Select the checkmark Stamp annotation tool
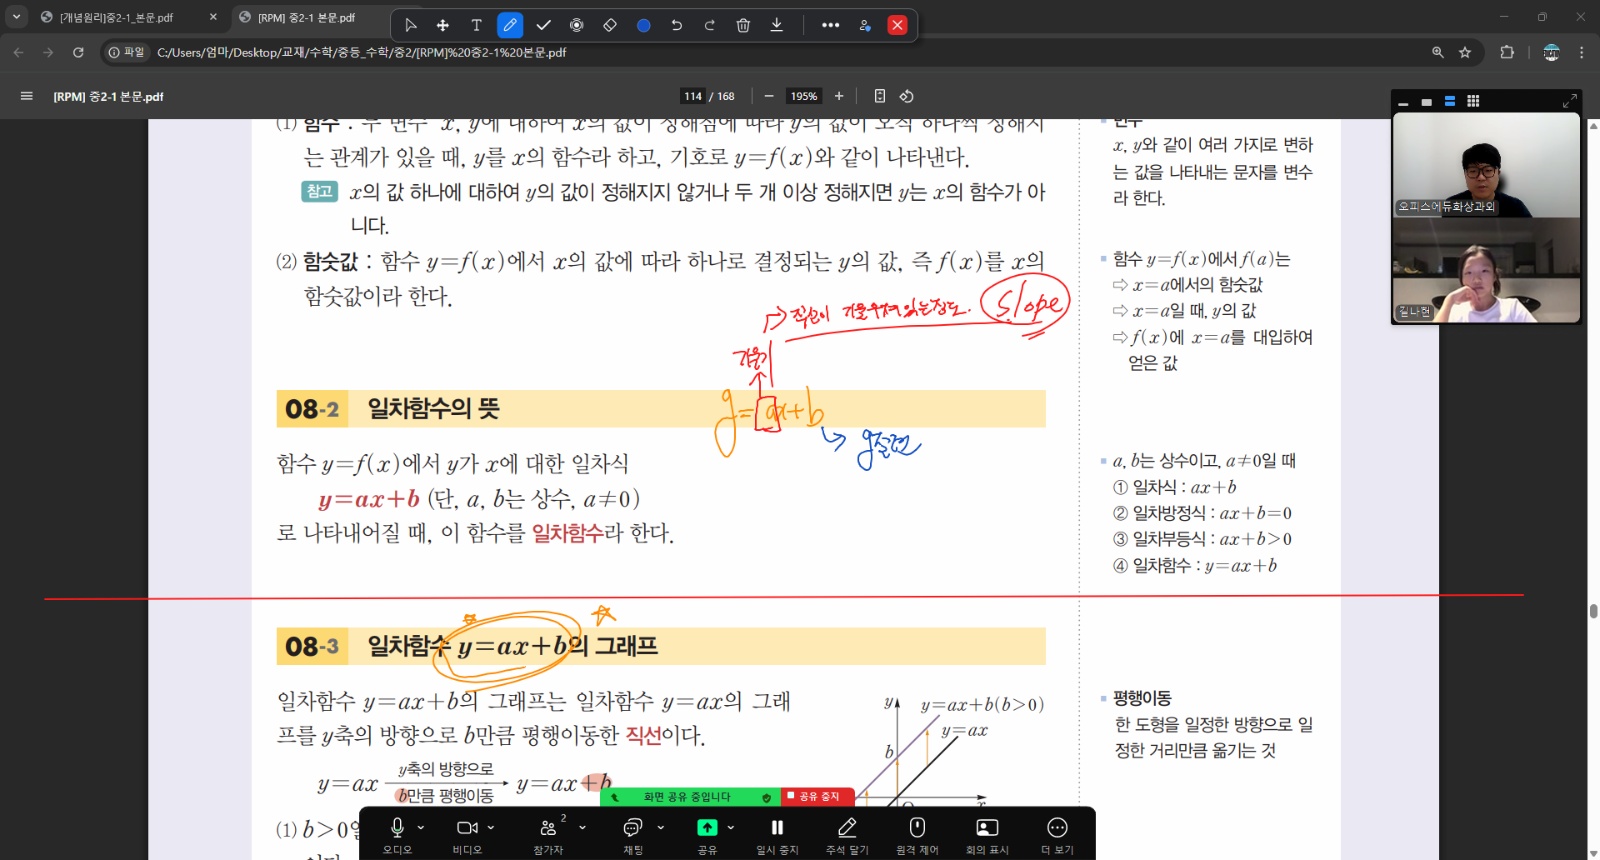 tap(543, 25)
